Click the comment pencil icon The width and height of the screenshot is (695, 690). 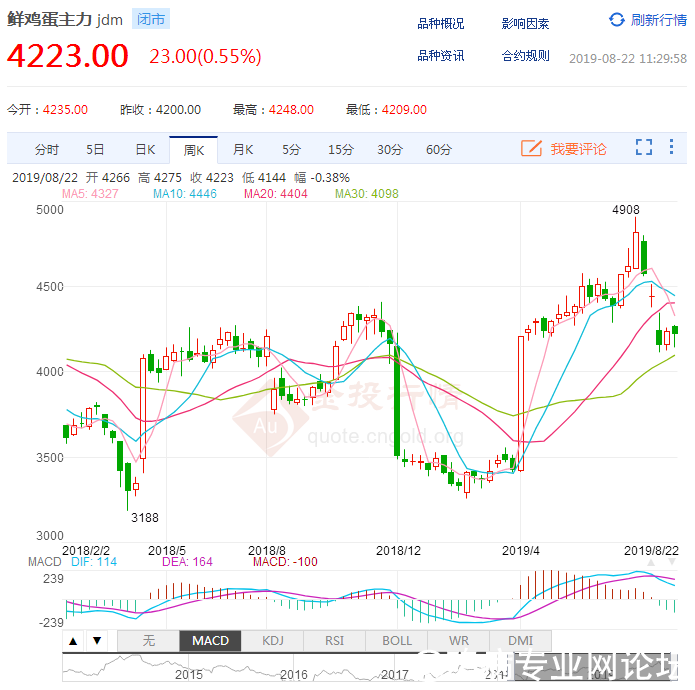click(531, 149)
